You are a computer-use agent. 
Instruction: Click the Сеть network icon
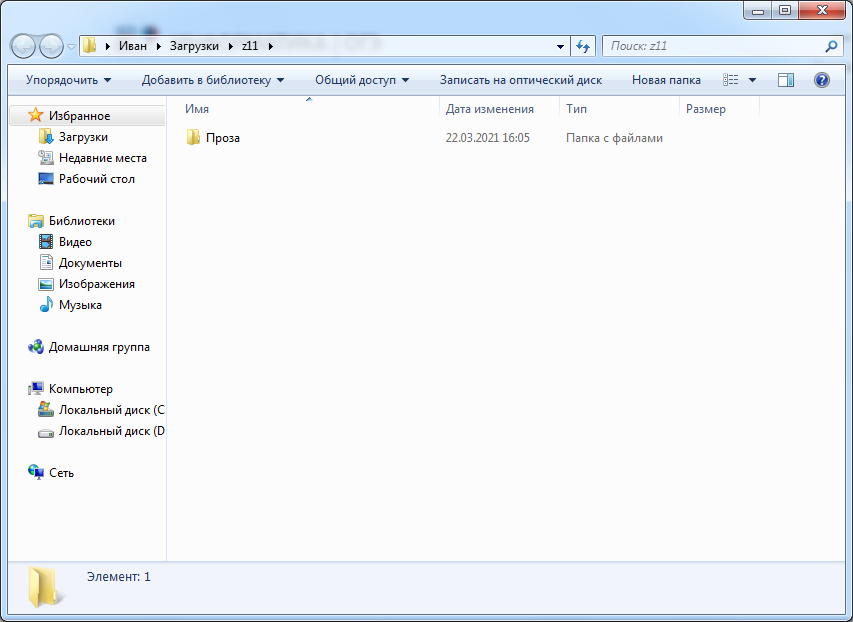36,472
